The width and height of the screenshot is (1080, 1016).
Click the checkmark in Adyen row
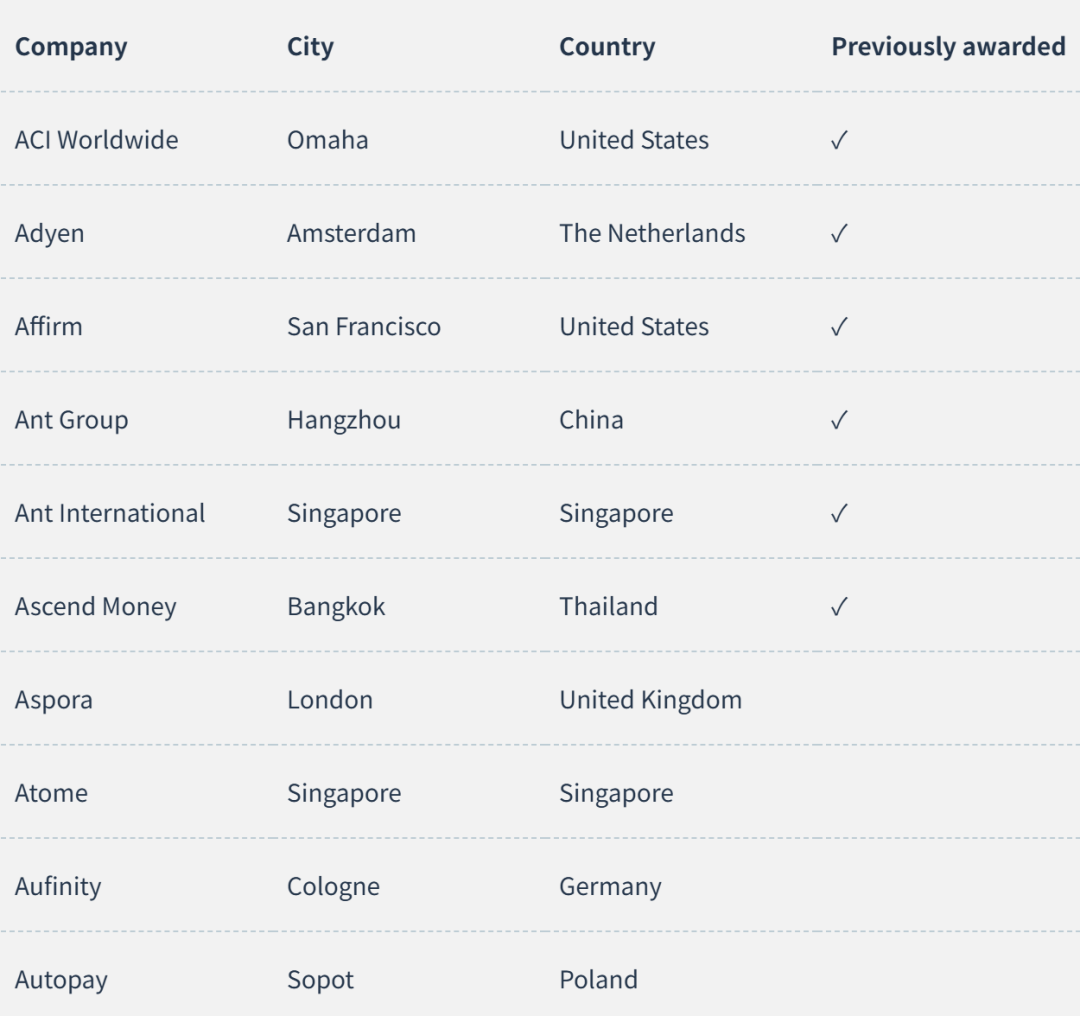point(839,234)
